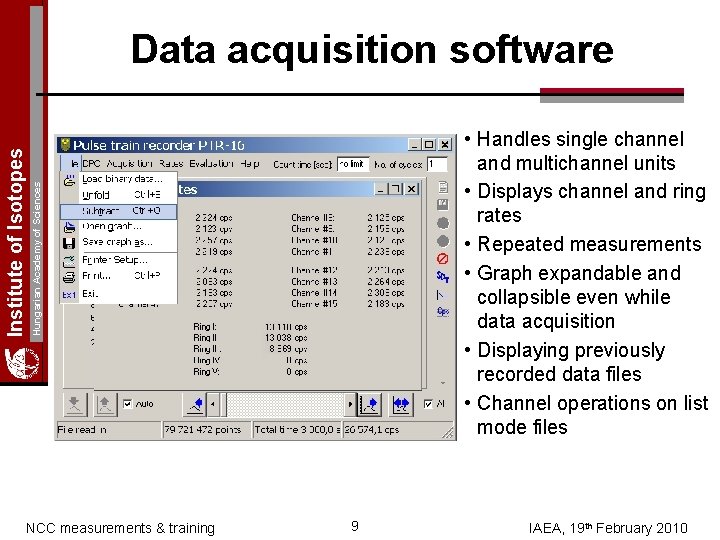The width and height of the screenshot is (720, 540).
Task: Open the File menu
Action: tap(73, 164)
